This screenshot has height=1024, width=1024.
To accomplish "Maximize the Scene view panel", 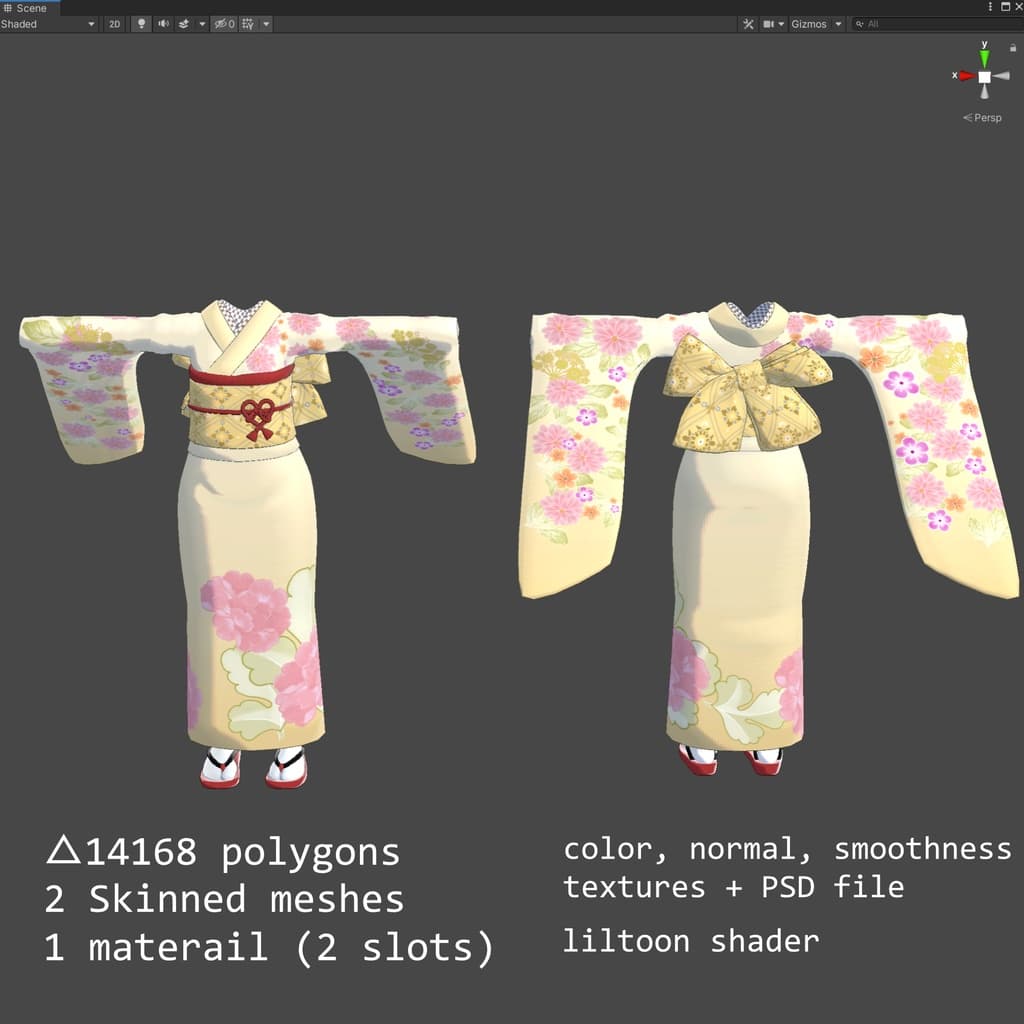I will (x=1006, y=7).
